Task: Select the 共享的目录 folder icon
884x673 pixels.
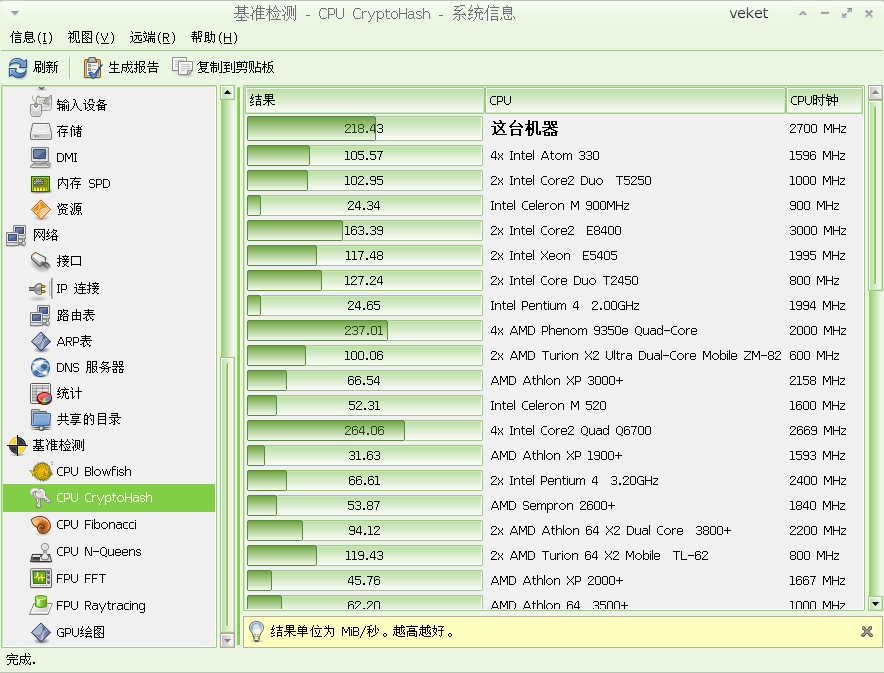Action: [41, 419]
